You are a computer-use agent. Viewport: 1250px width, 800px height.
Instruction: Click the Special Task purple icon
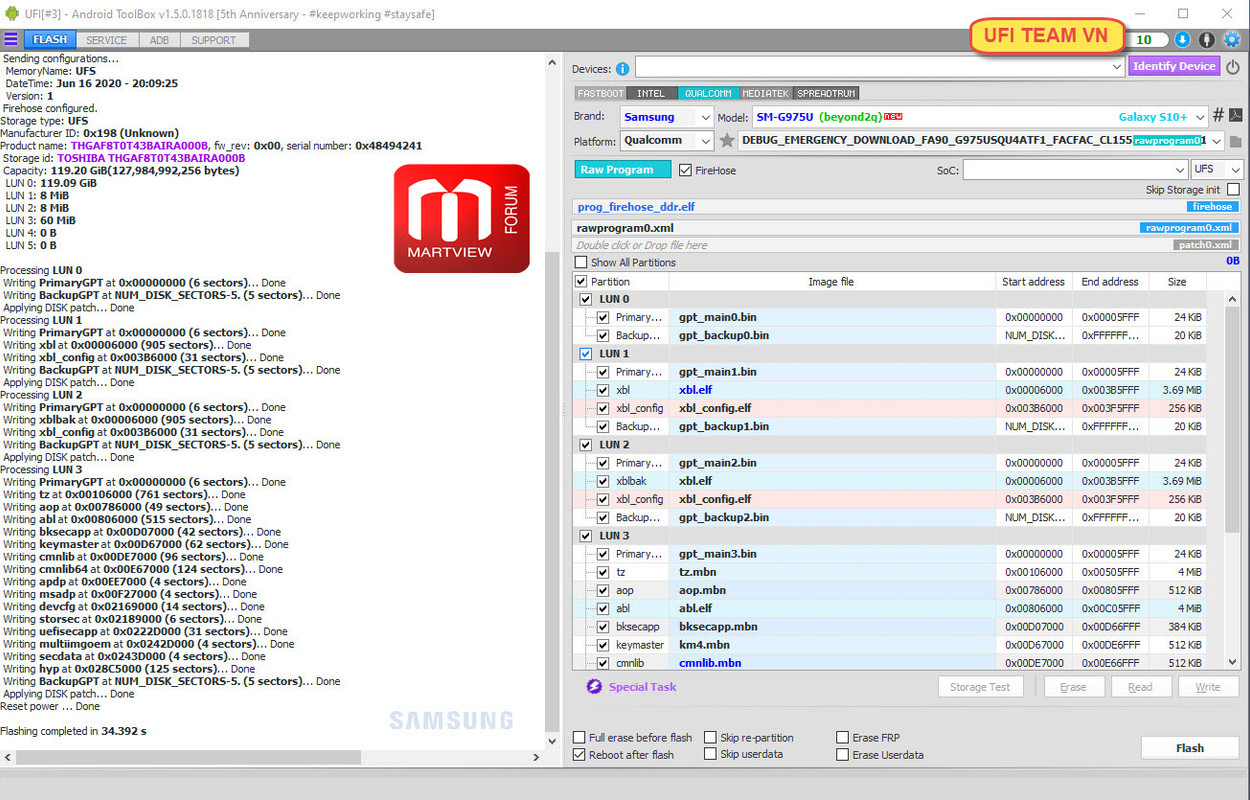(594, 687)
